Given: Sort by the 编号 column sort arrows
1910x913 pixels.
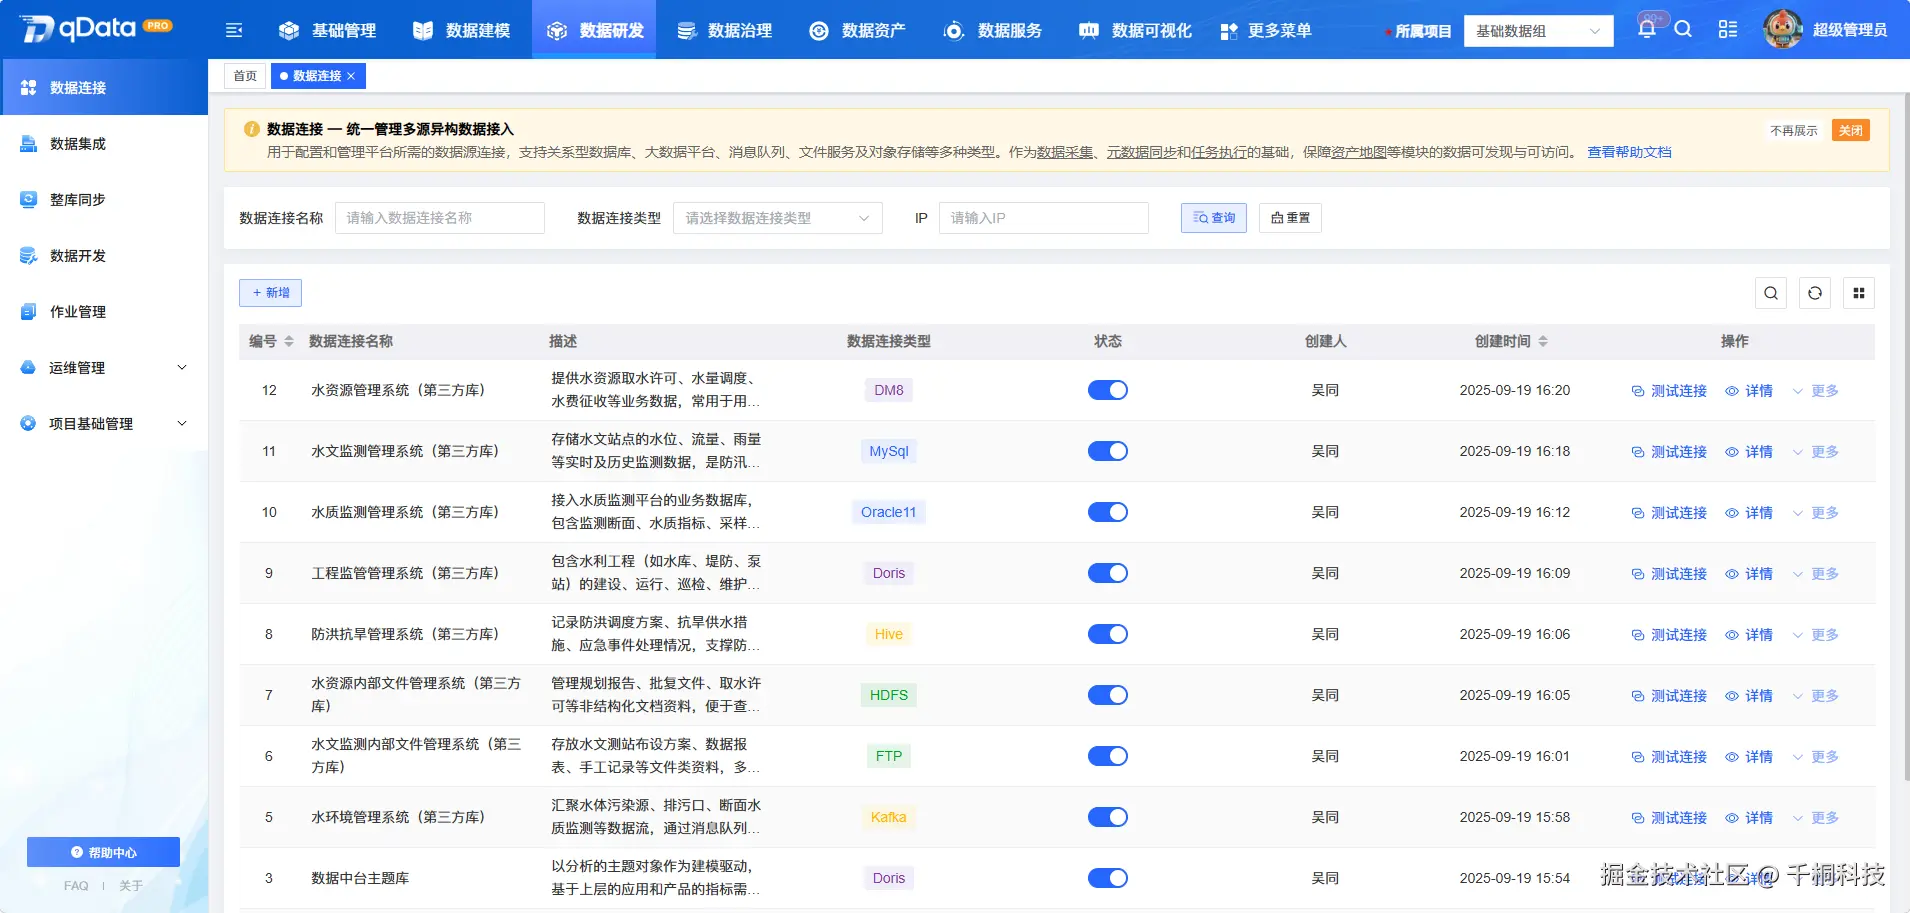Looking at the screenshot, I should (289, 341).
